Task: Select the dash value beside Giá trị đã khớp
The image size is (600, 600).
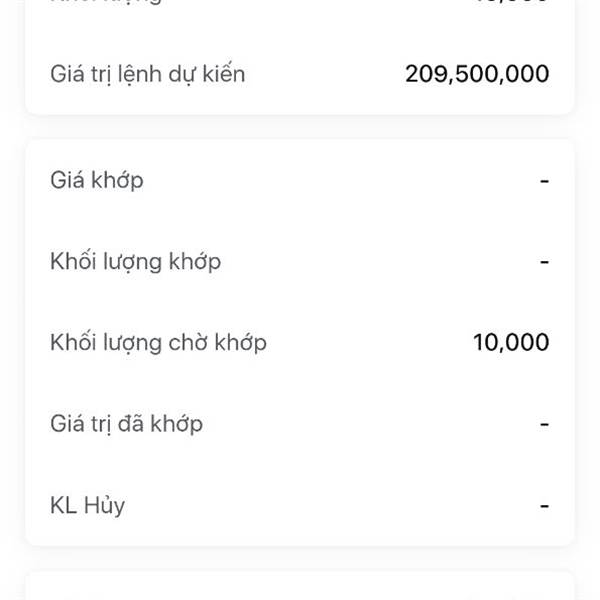Action: point(544,424)
